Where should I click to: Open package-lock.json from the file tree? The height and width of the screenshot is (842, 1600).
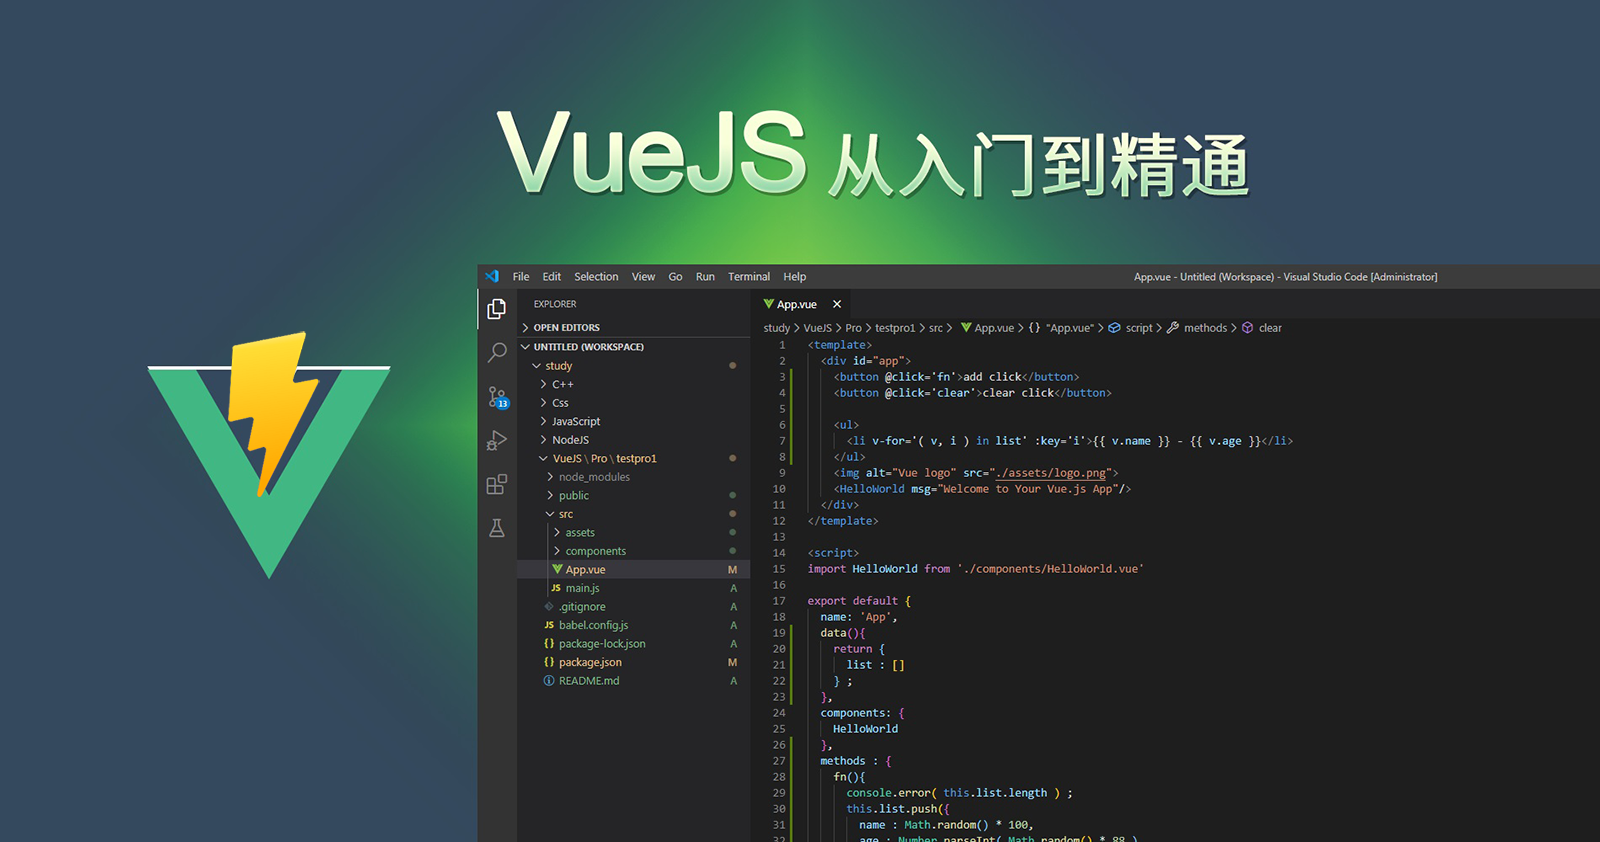point(633,644)
